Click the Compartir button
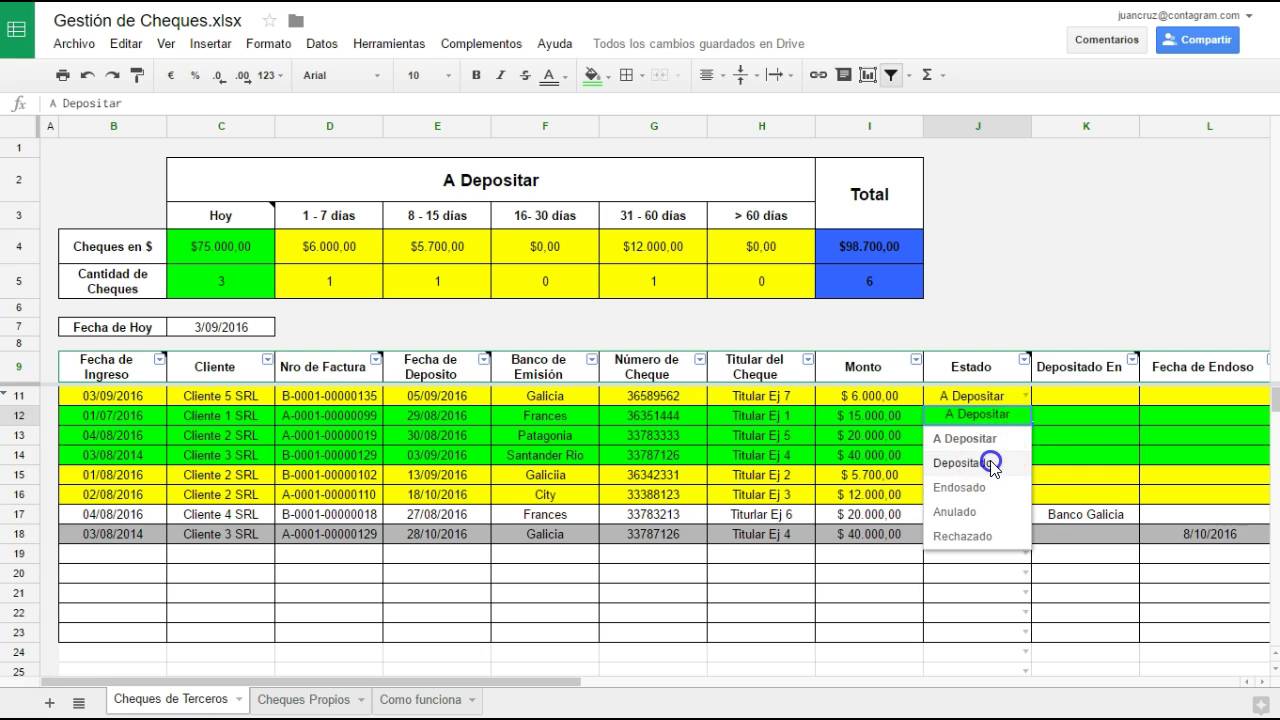 (1198, 40)
